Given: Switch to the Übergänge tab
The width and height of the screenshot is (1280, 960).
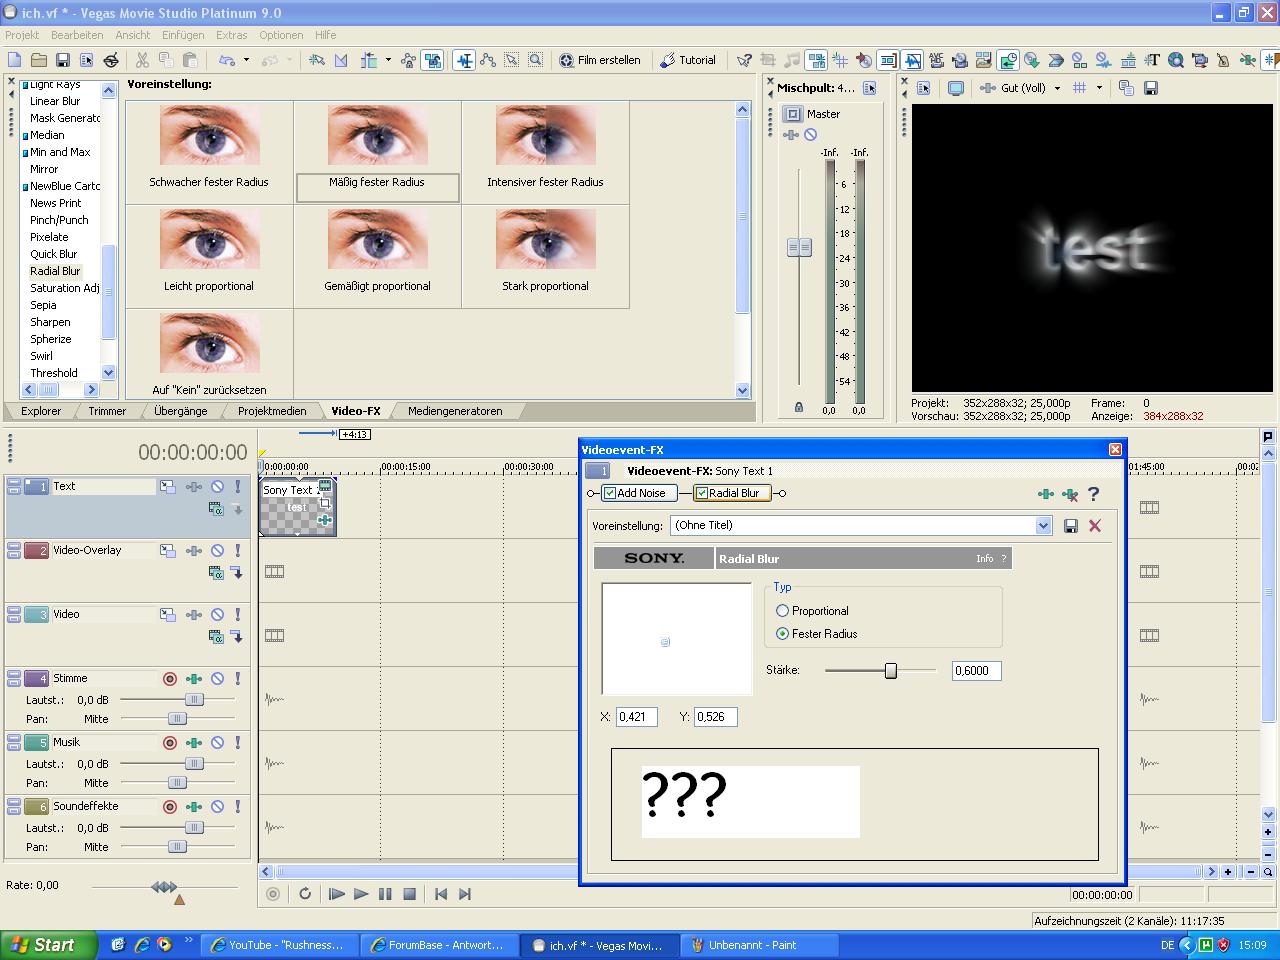Looking at the screenshot, I should (x=181, y=411).
